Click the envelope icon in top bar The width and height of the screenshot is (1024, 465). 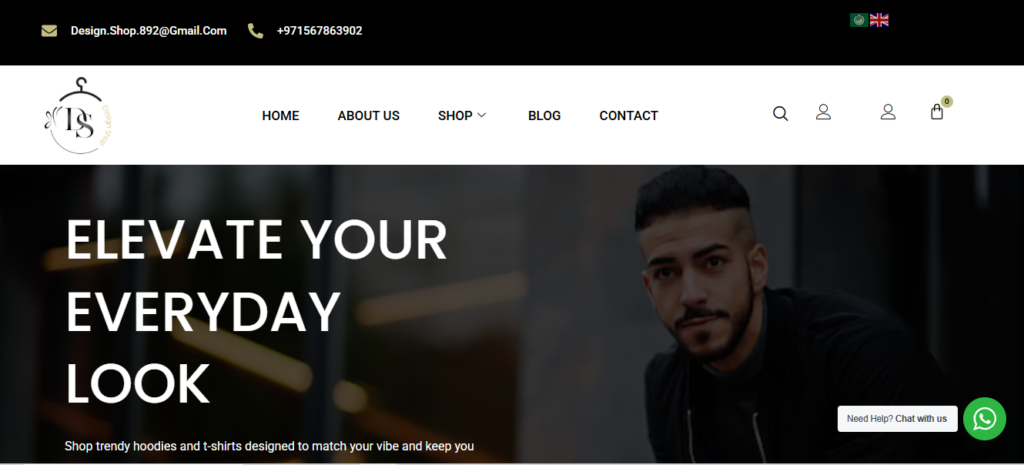(x=49, y=31)
